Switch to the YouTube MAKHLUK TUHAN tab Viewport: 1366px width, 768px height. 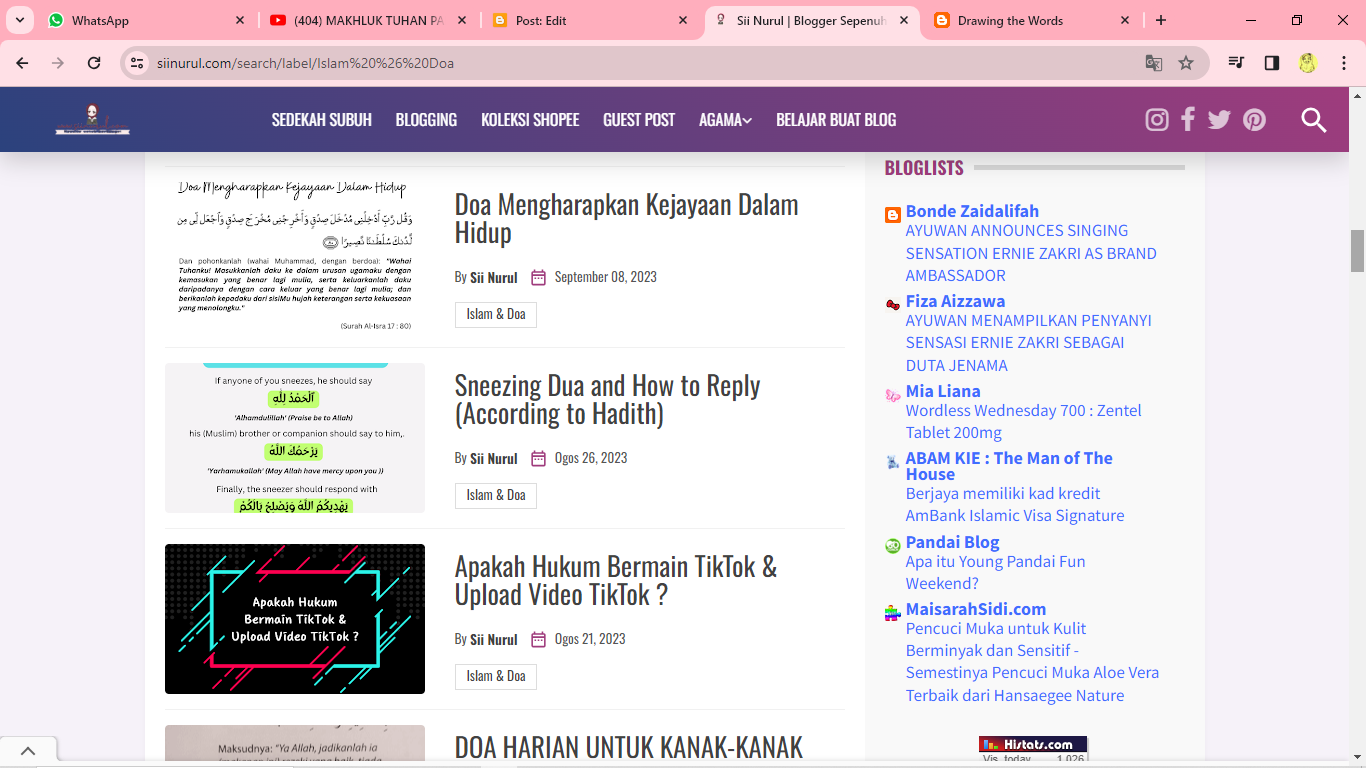pos(368,20)
